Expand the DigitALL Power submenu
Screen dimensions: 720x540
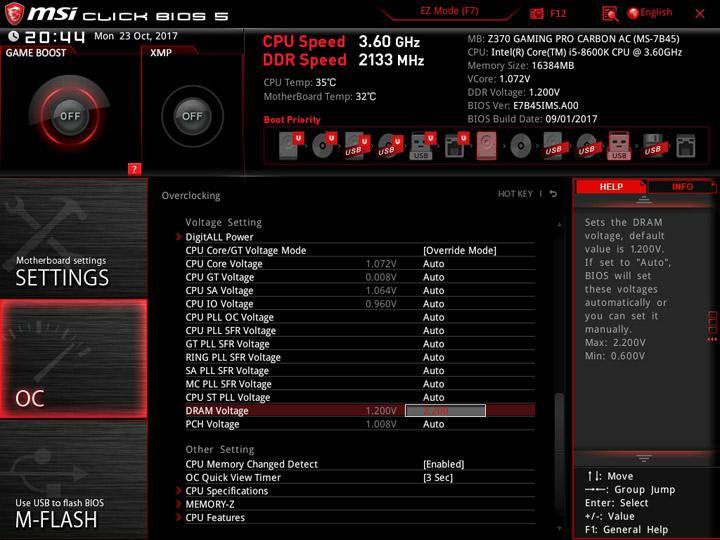[x=219, y=237]
